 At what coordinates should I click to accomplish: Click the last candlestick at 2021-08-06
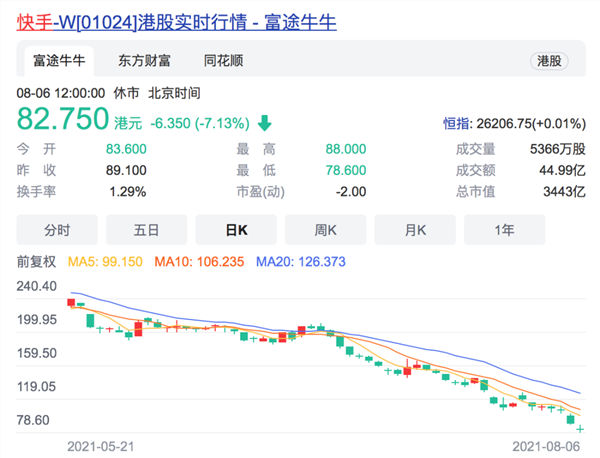580,429
